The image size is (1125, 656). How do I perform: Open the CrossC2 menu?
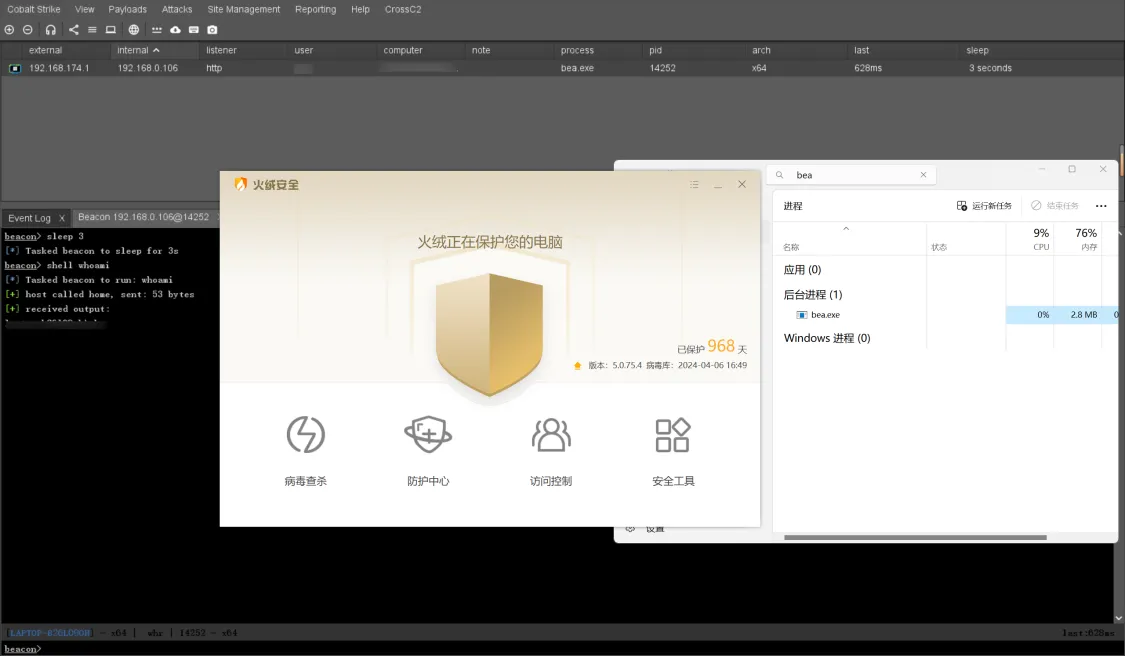pyautogui.click(x=403, y=9)
